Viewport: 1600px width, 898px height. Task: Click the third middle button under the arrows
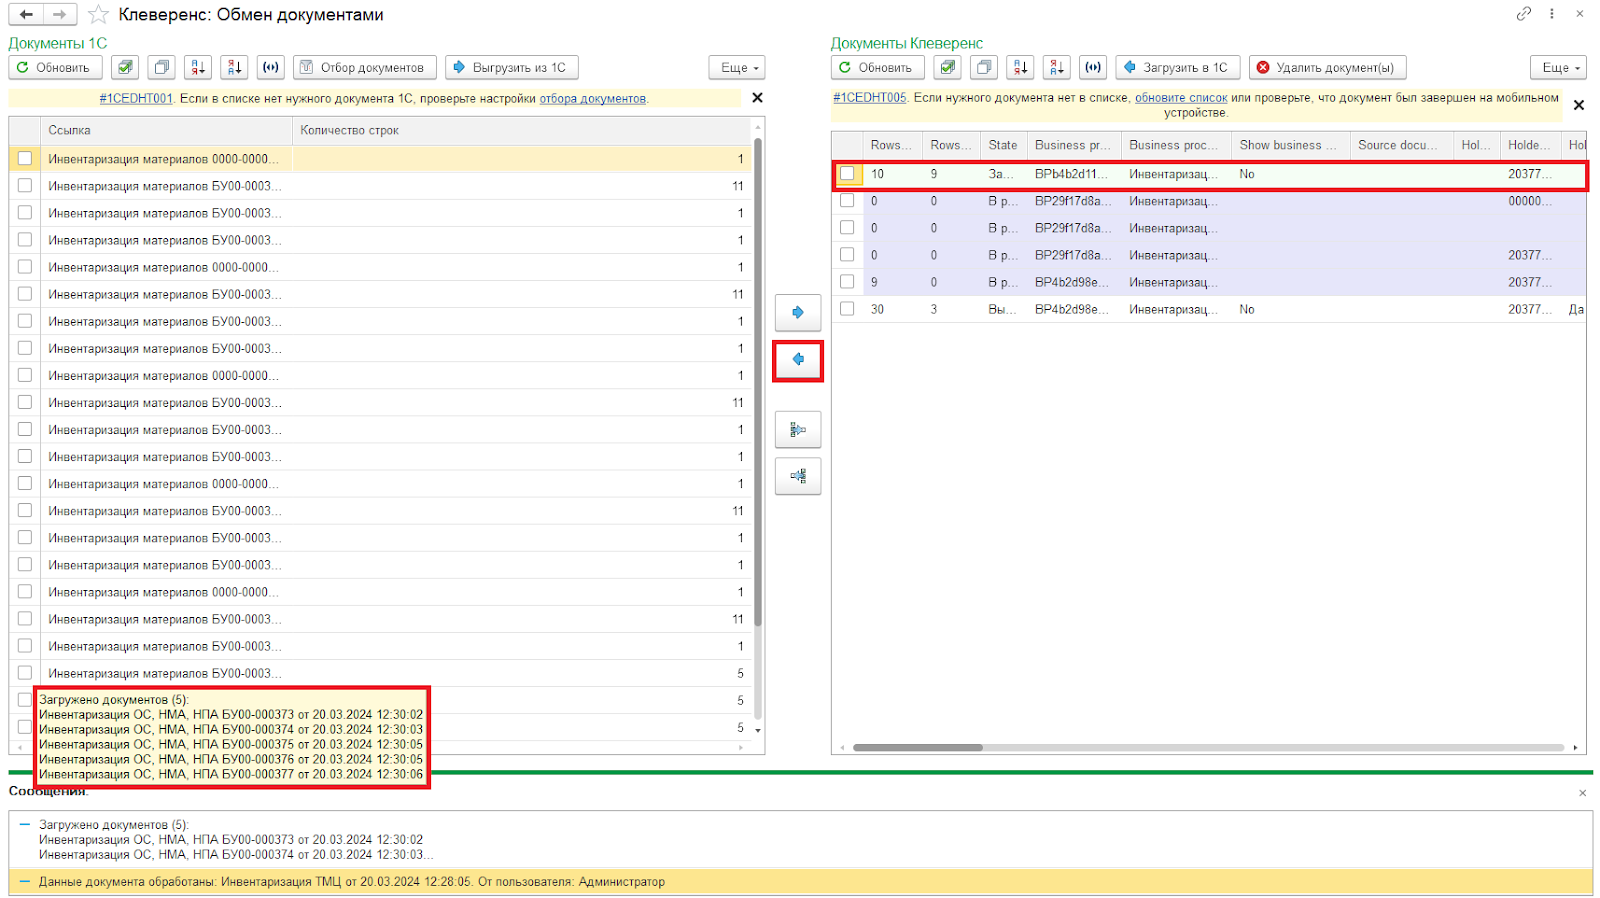pyautogui.click(x=798, y=430)
